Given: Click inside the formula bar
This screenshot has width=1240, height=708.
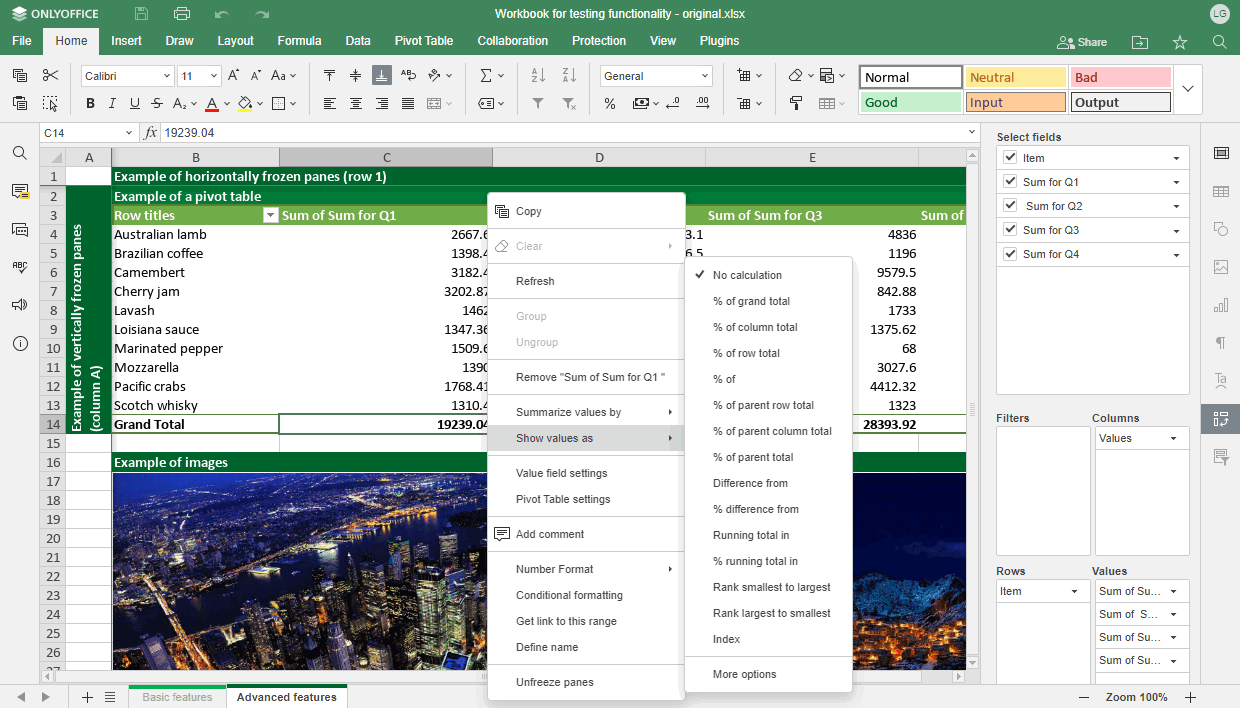Looking at the screenshot, I should pos(400,132).
